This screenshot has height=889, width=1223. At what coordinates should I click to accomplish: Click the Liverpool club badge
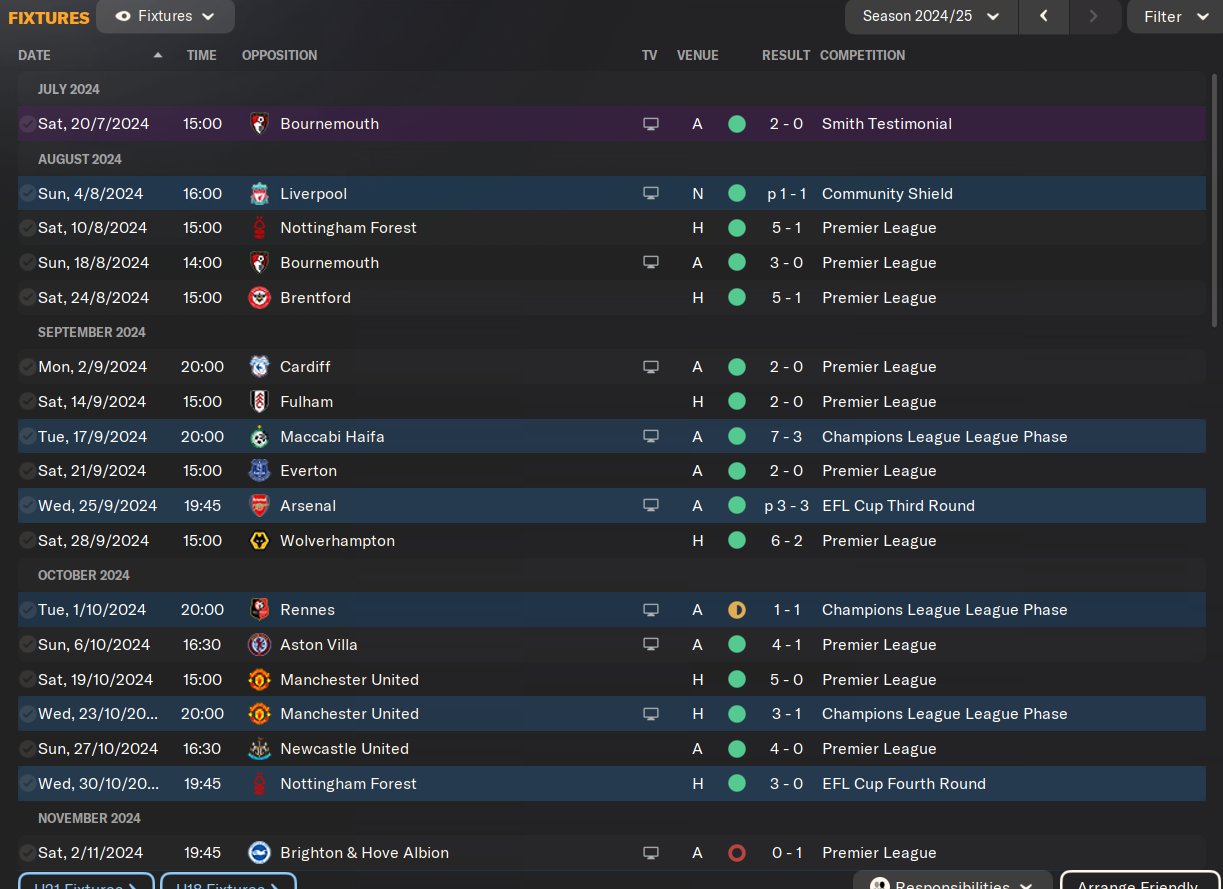click(259, 194)
